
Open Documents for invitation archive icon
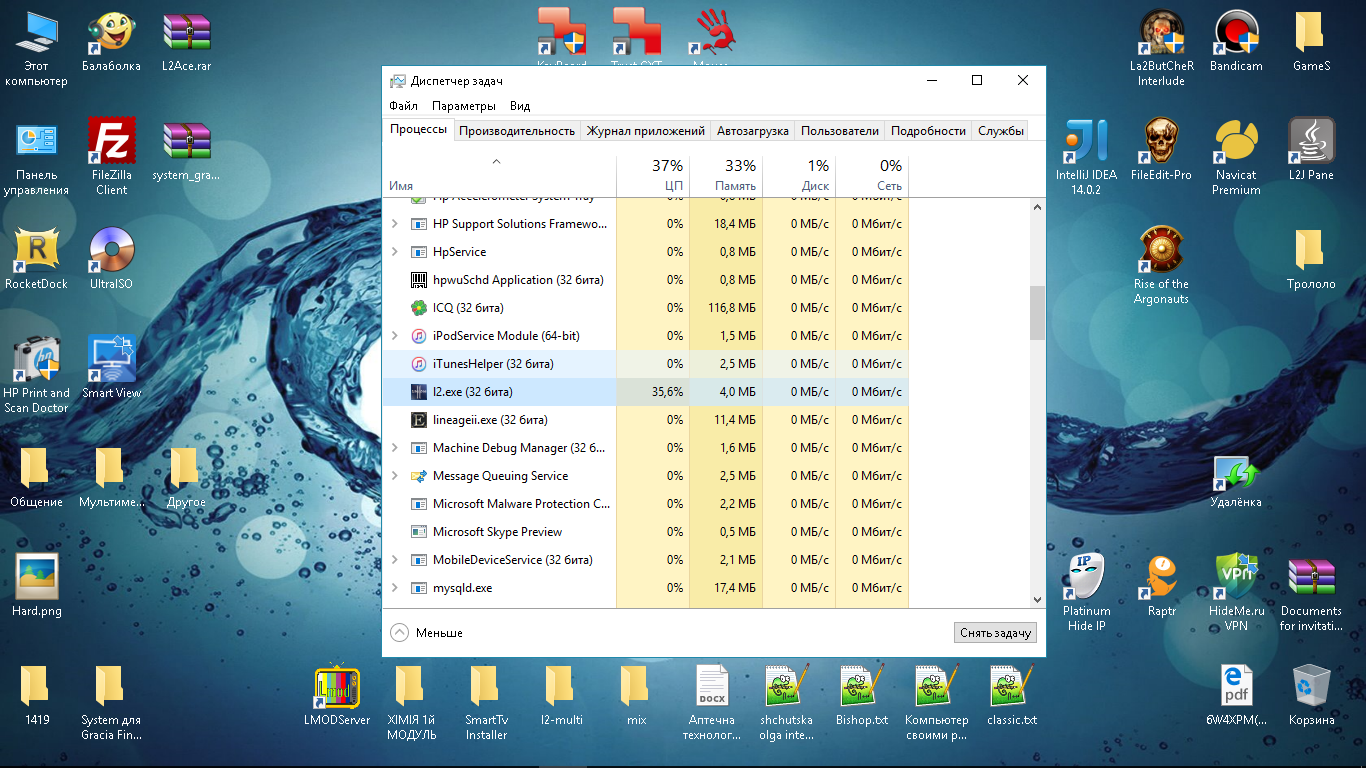[x=1311, y=593]
